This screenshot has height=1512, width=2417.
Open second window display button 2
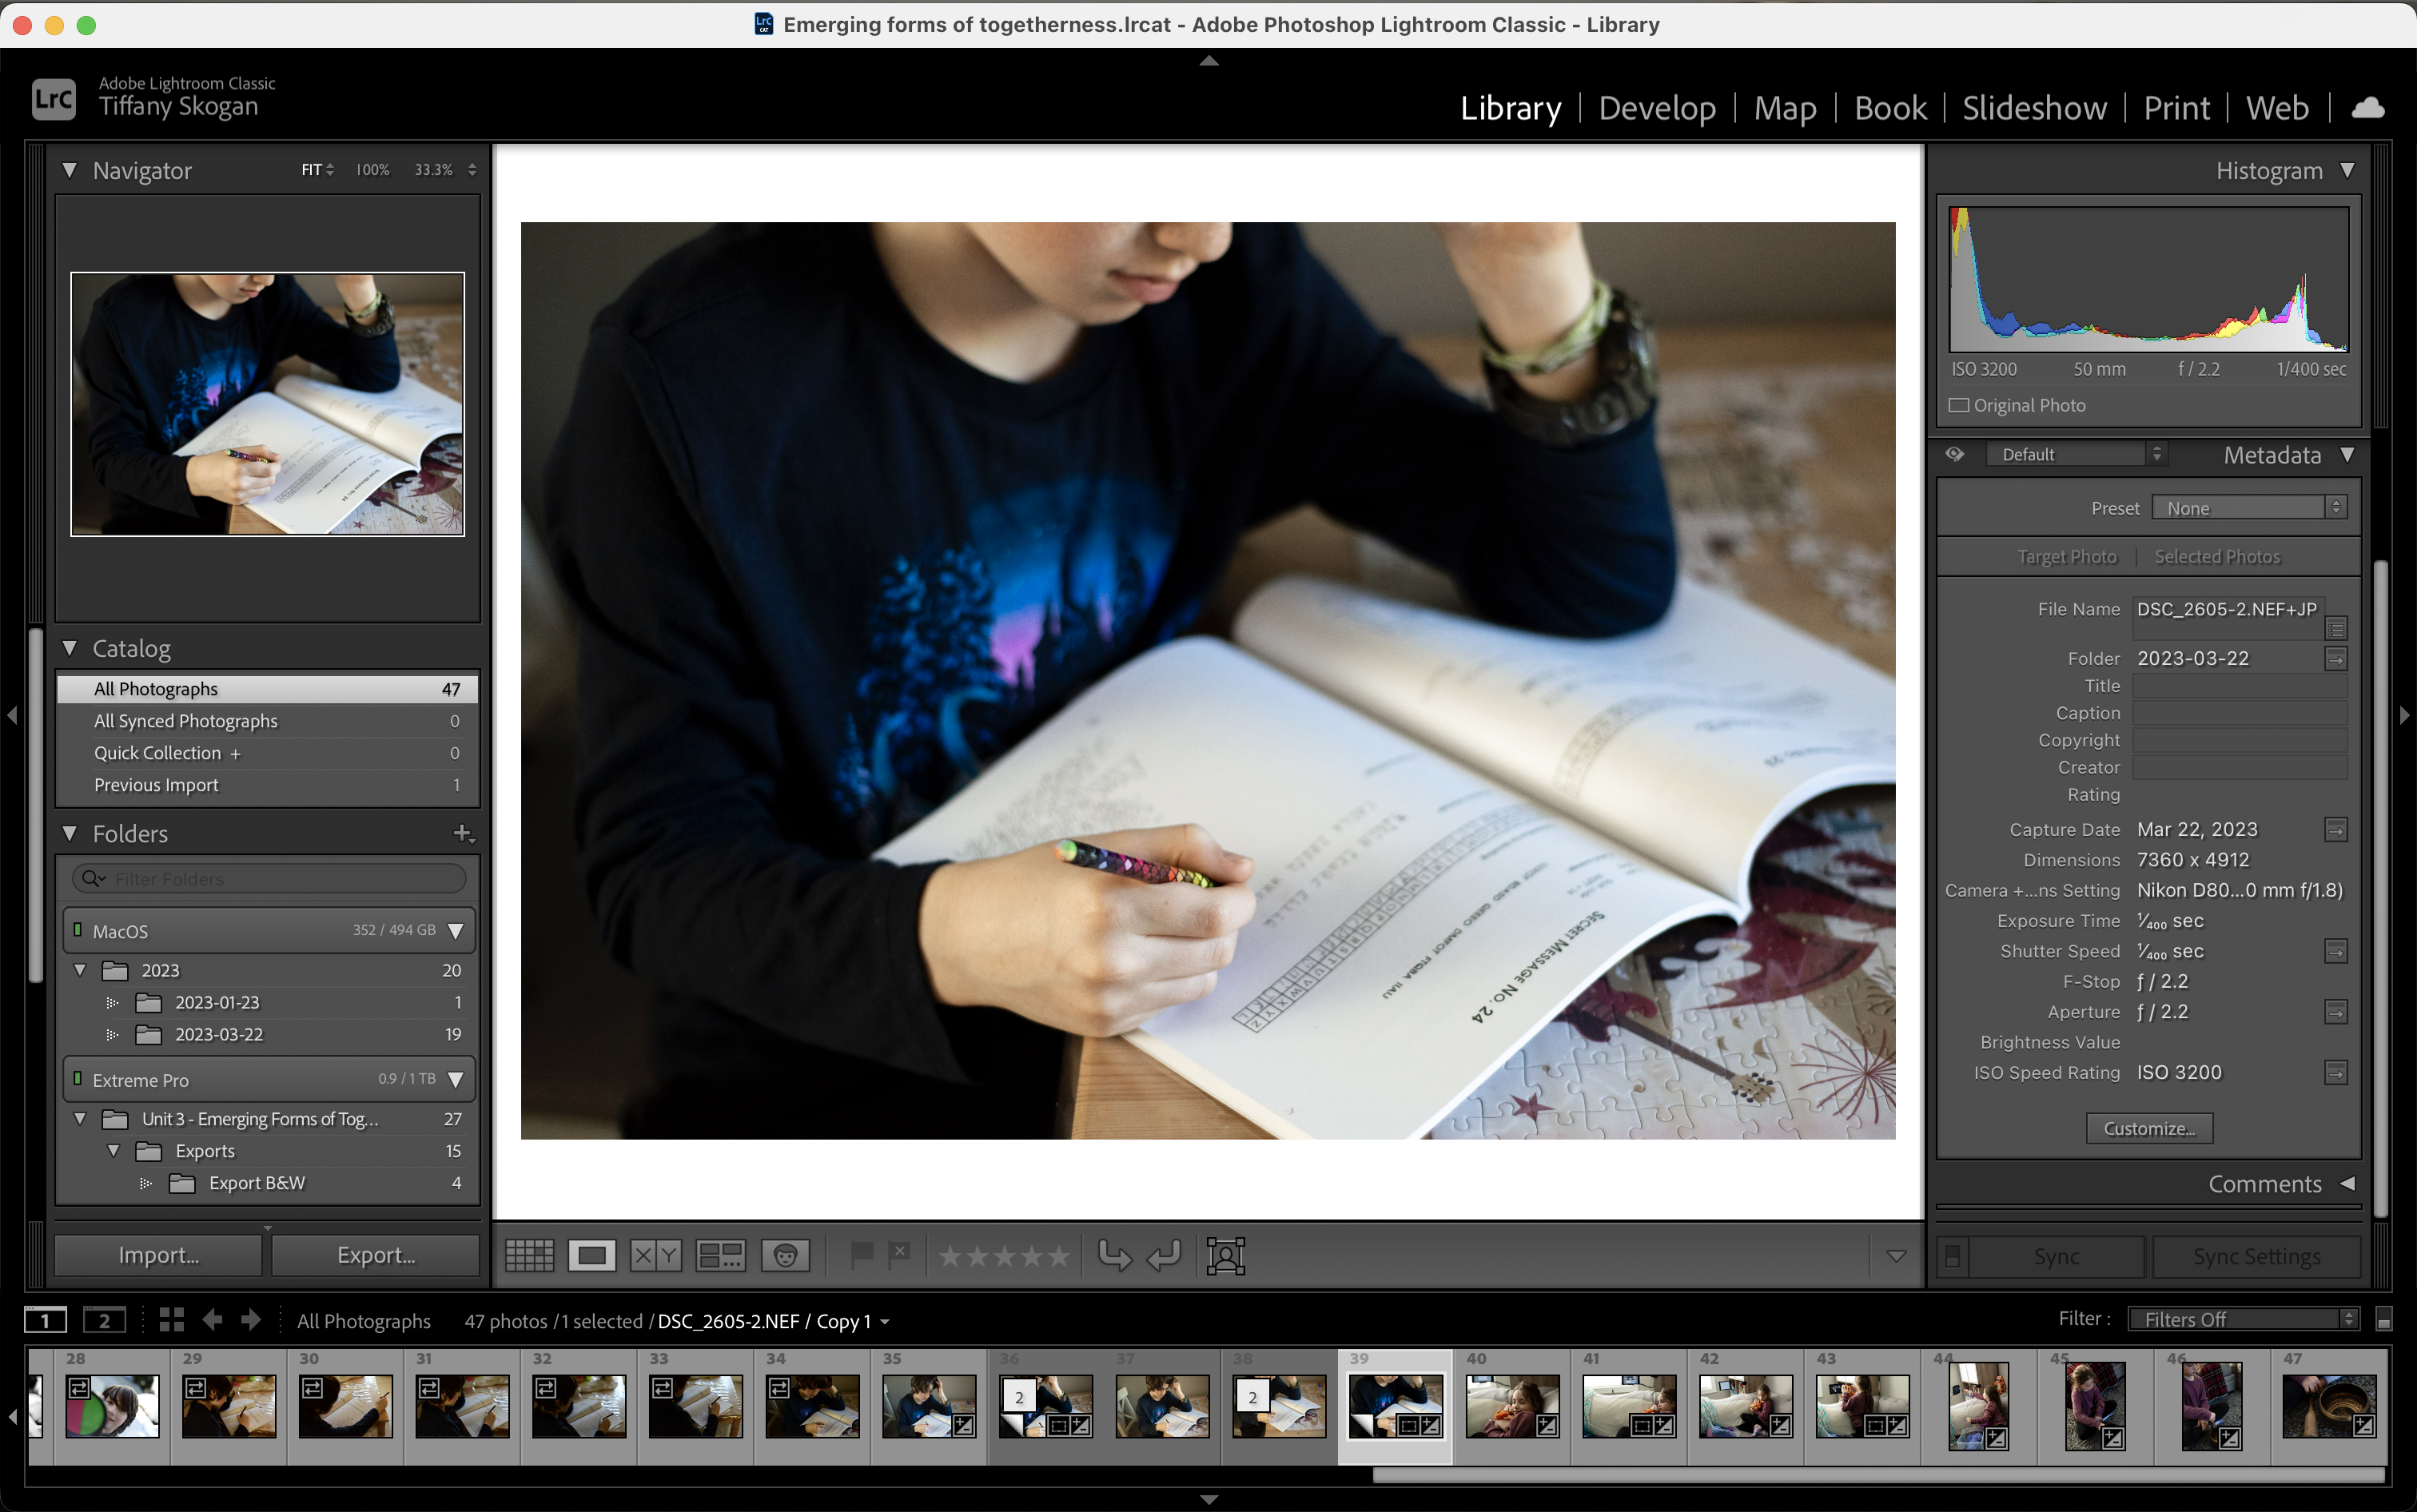click(104, 1320)
